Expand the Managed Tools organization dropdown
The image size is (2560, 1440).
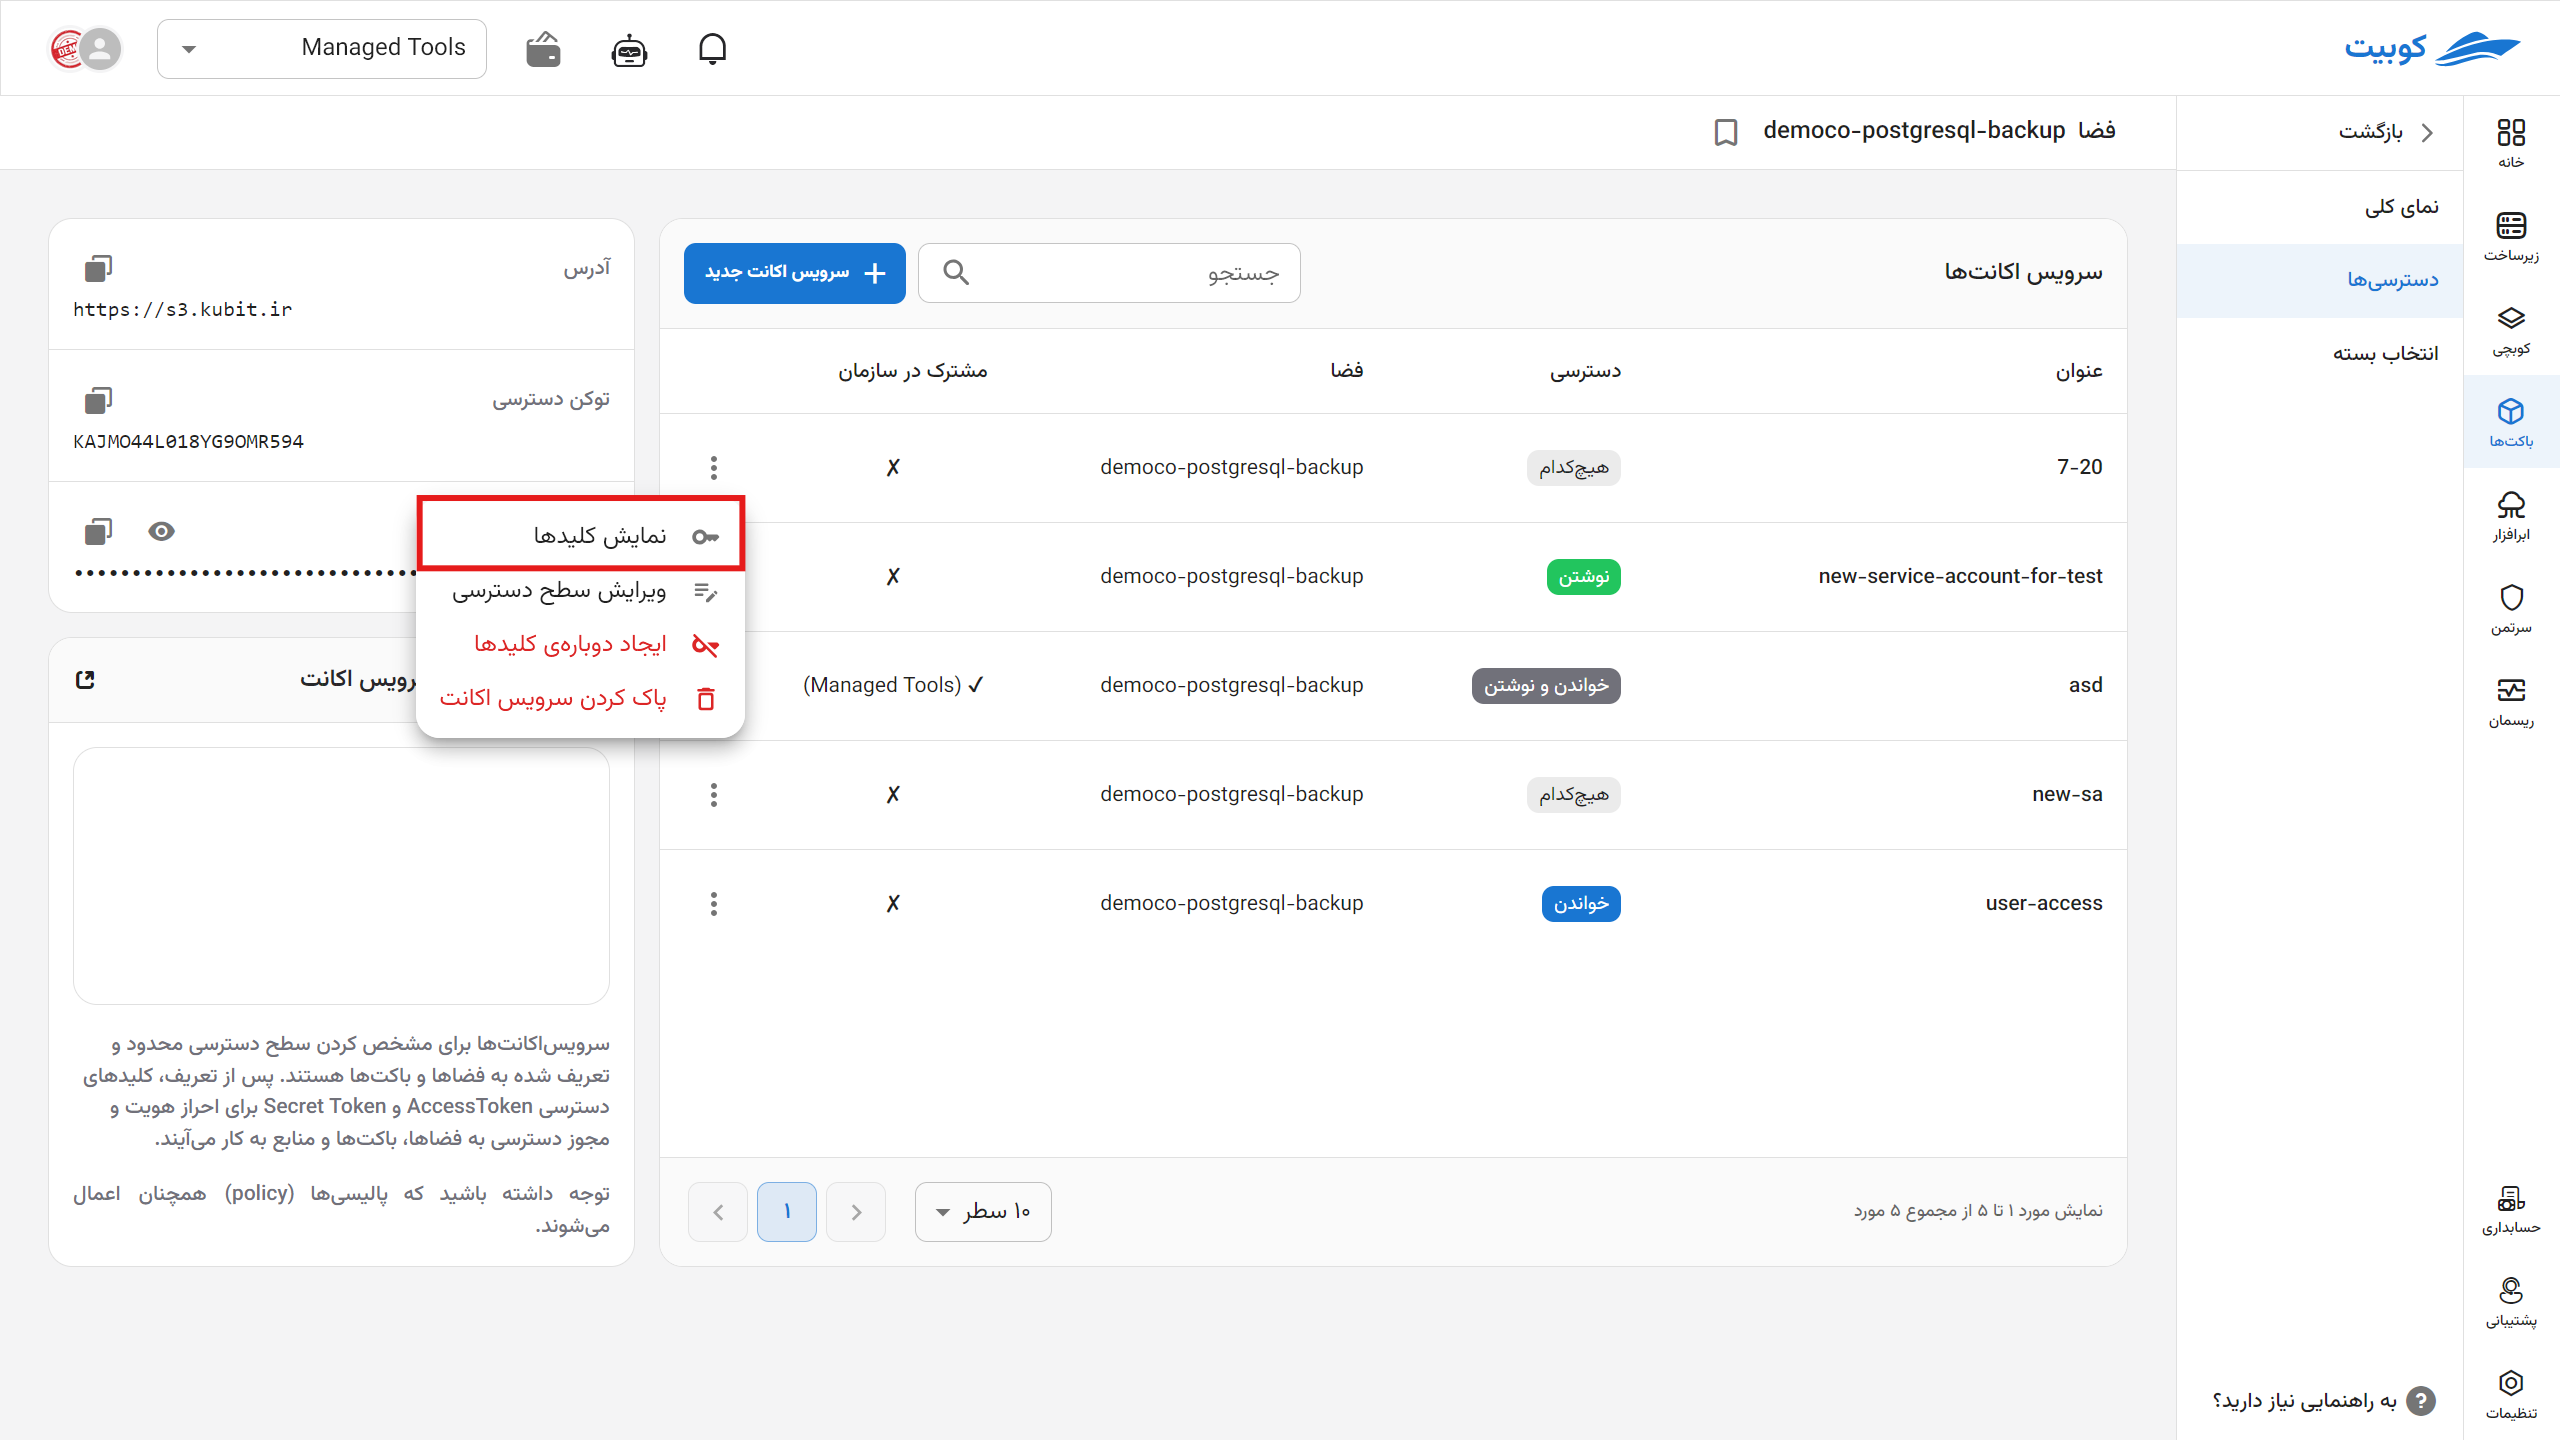click(322, 48)
